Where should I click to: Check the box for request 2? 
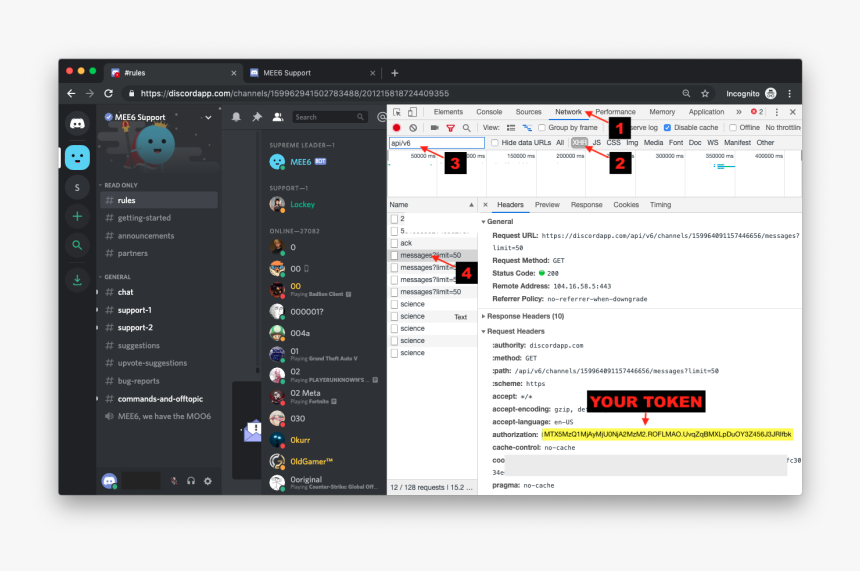coord(394,219)
